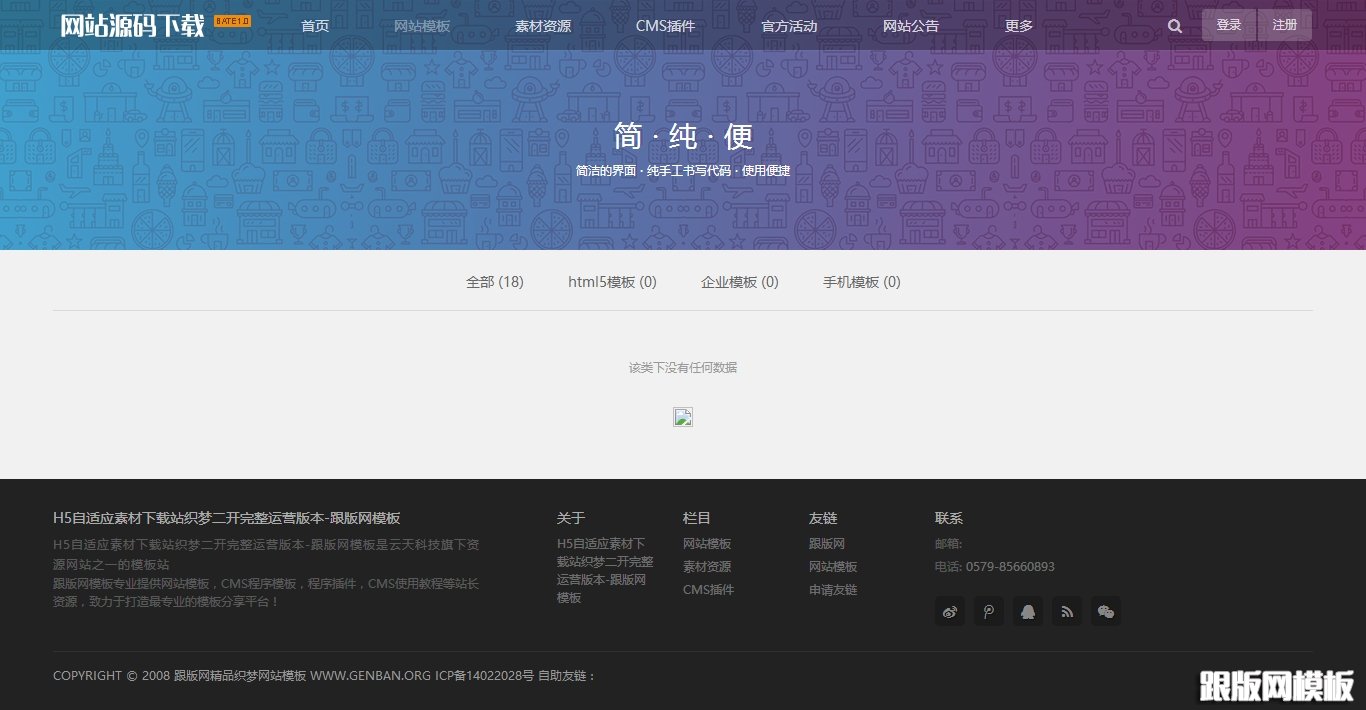The height and width of the screenshot is (710, 1366).
Task: Click the WeChat icon in footer
Action: point(1106,611)
